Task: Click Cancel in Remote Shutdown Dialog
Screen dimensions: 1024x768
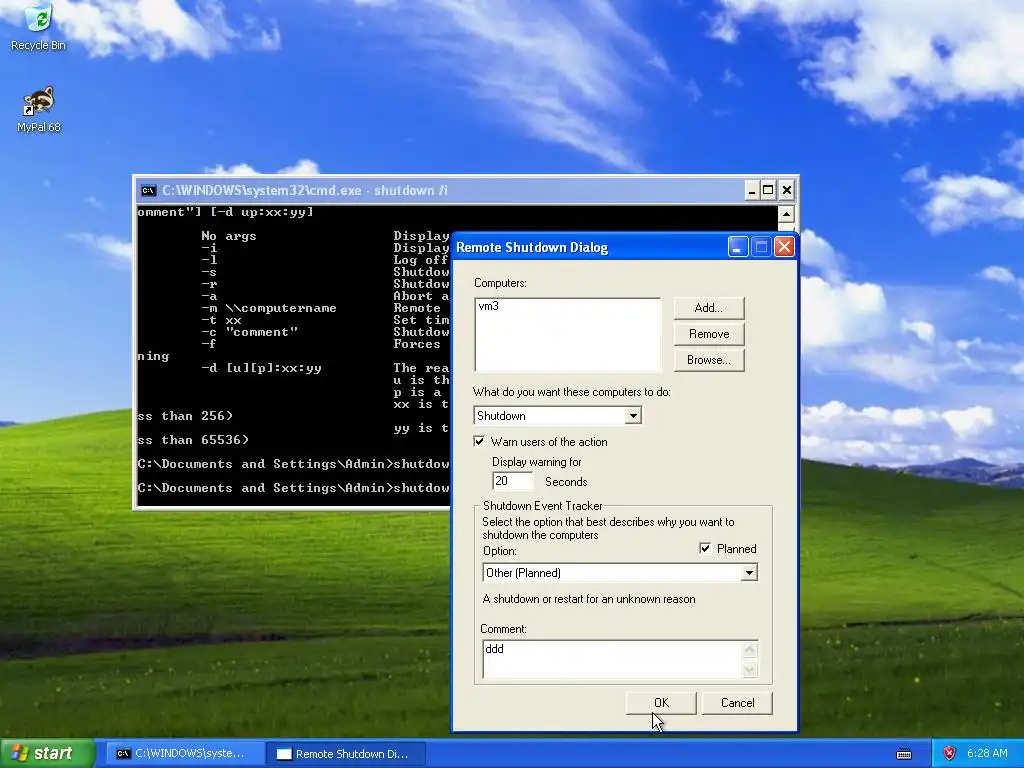Action: (737, 703)
